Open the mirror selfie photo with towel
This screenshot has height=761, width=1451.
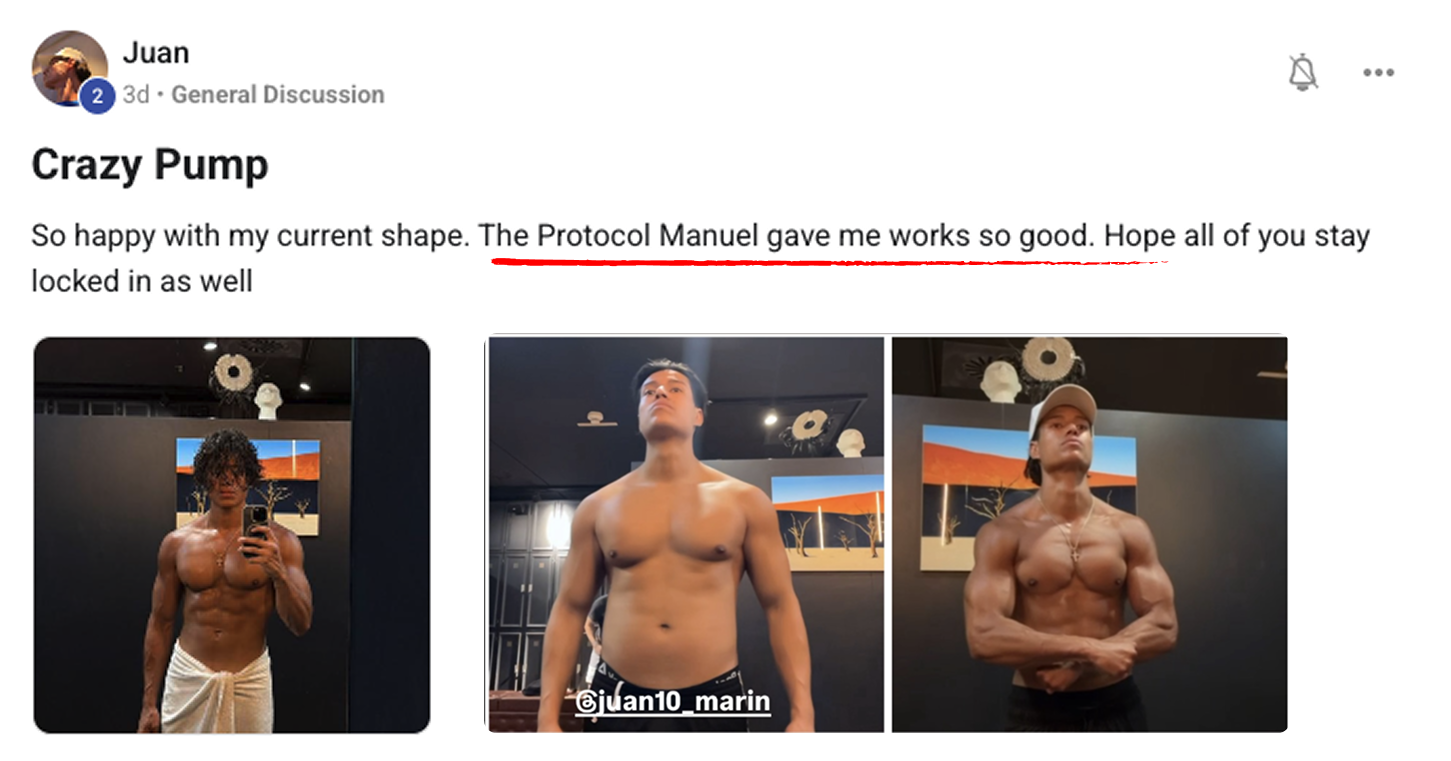tap(232, 535)
